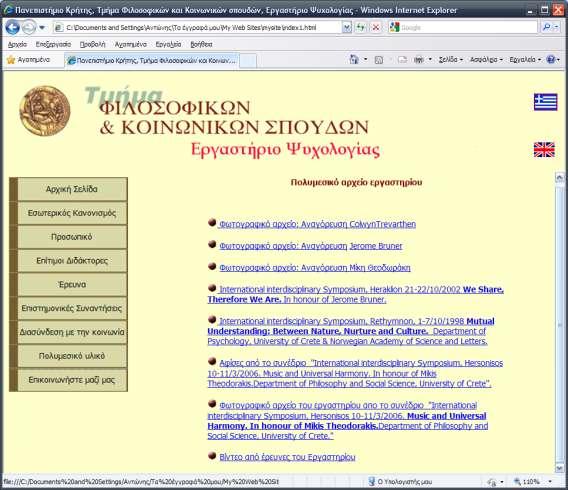Click the page scrollbar up arrow
Screen dimensions: 568x490
[559, 177]
